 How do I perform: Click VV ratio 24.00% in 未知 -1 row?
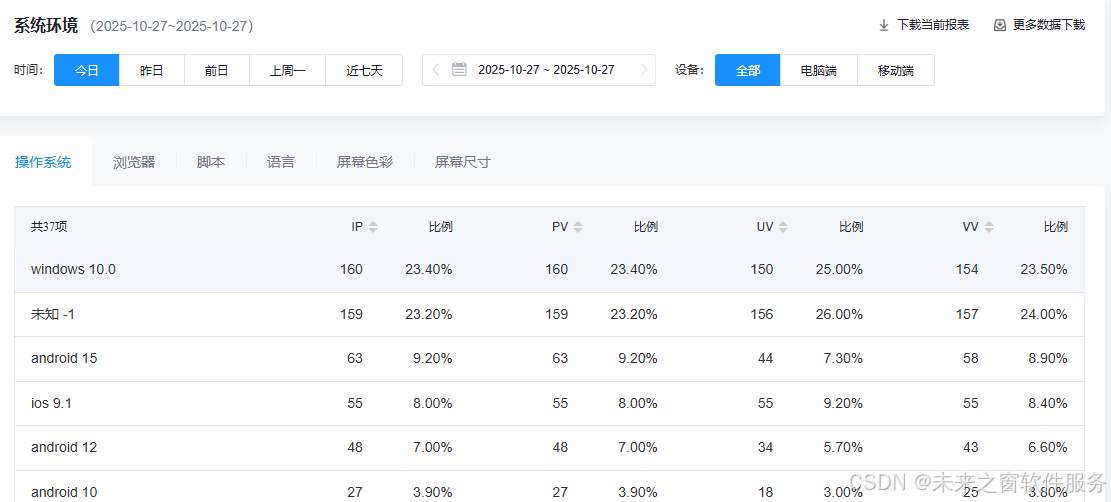(1044, 314)
